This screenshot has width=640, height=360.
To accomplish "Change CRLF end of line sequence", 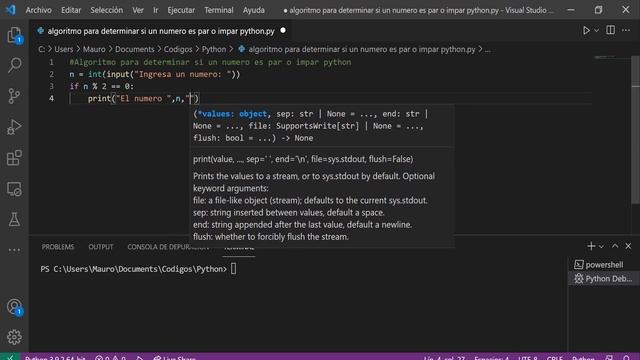I will pos(555,358).
